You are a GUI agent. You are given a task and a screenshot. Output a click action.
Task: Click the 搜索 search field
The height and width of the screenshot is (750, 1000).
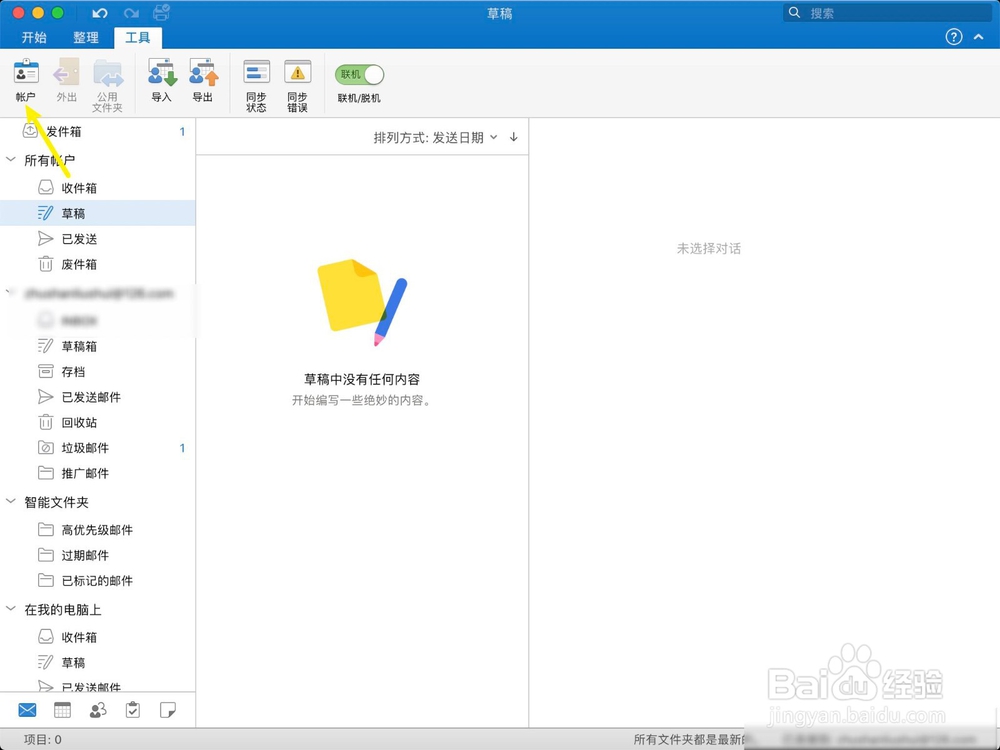click(x=887, y=12)
